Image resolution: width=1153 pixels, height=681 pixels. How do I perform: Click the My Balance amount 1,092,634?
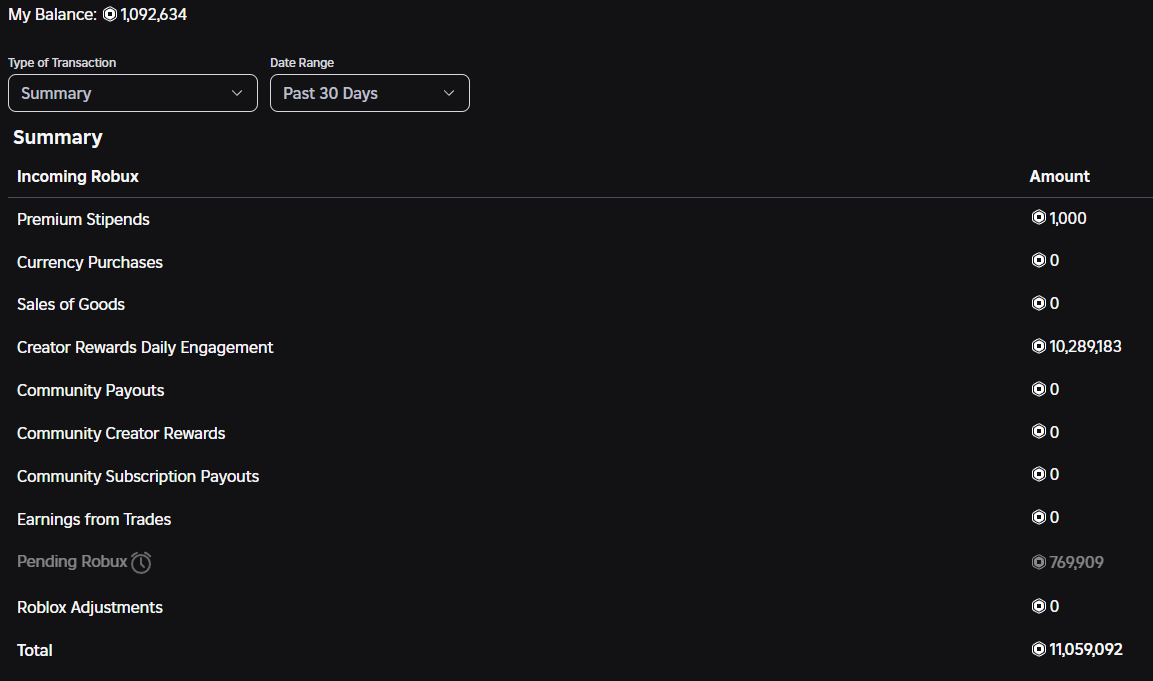[x=154, y=15]
